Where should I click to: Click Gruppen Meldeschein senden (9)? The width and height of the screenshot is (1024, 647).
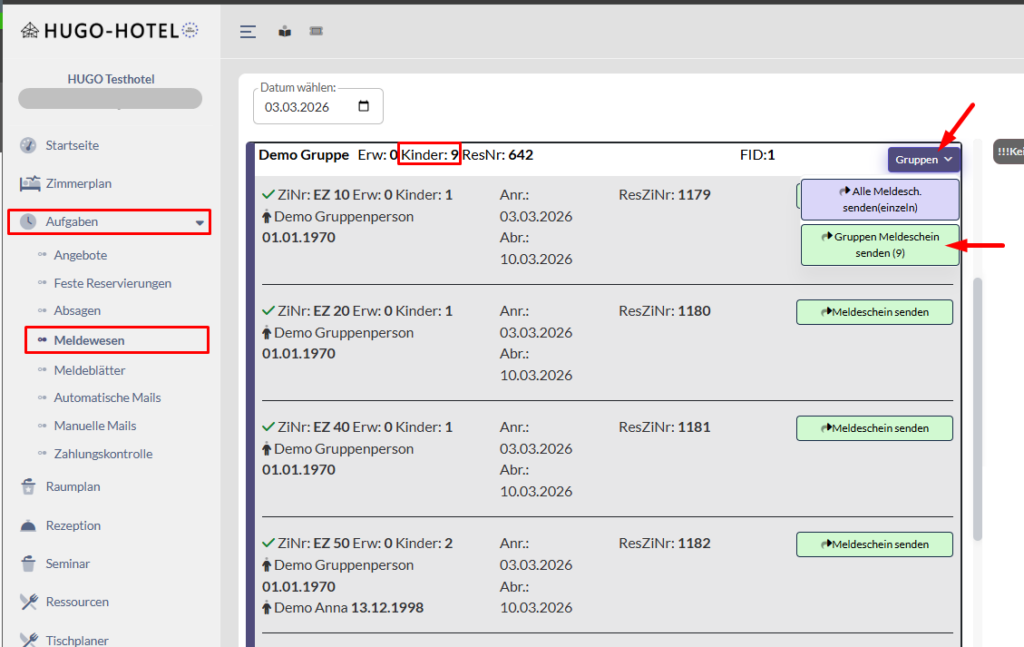(879, 245)
